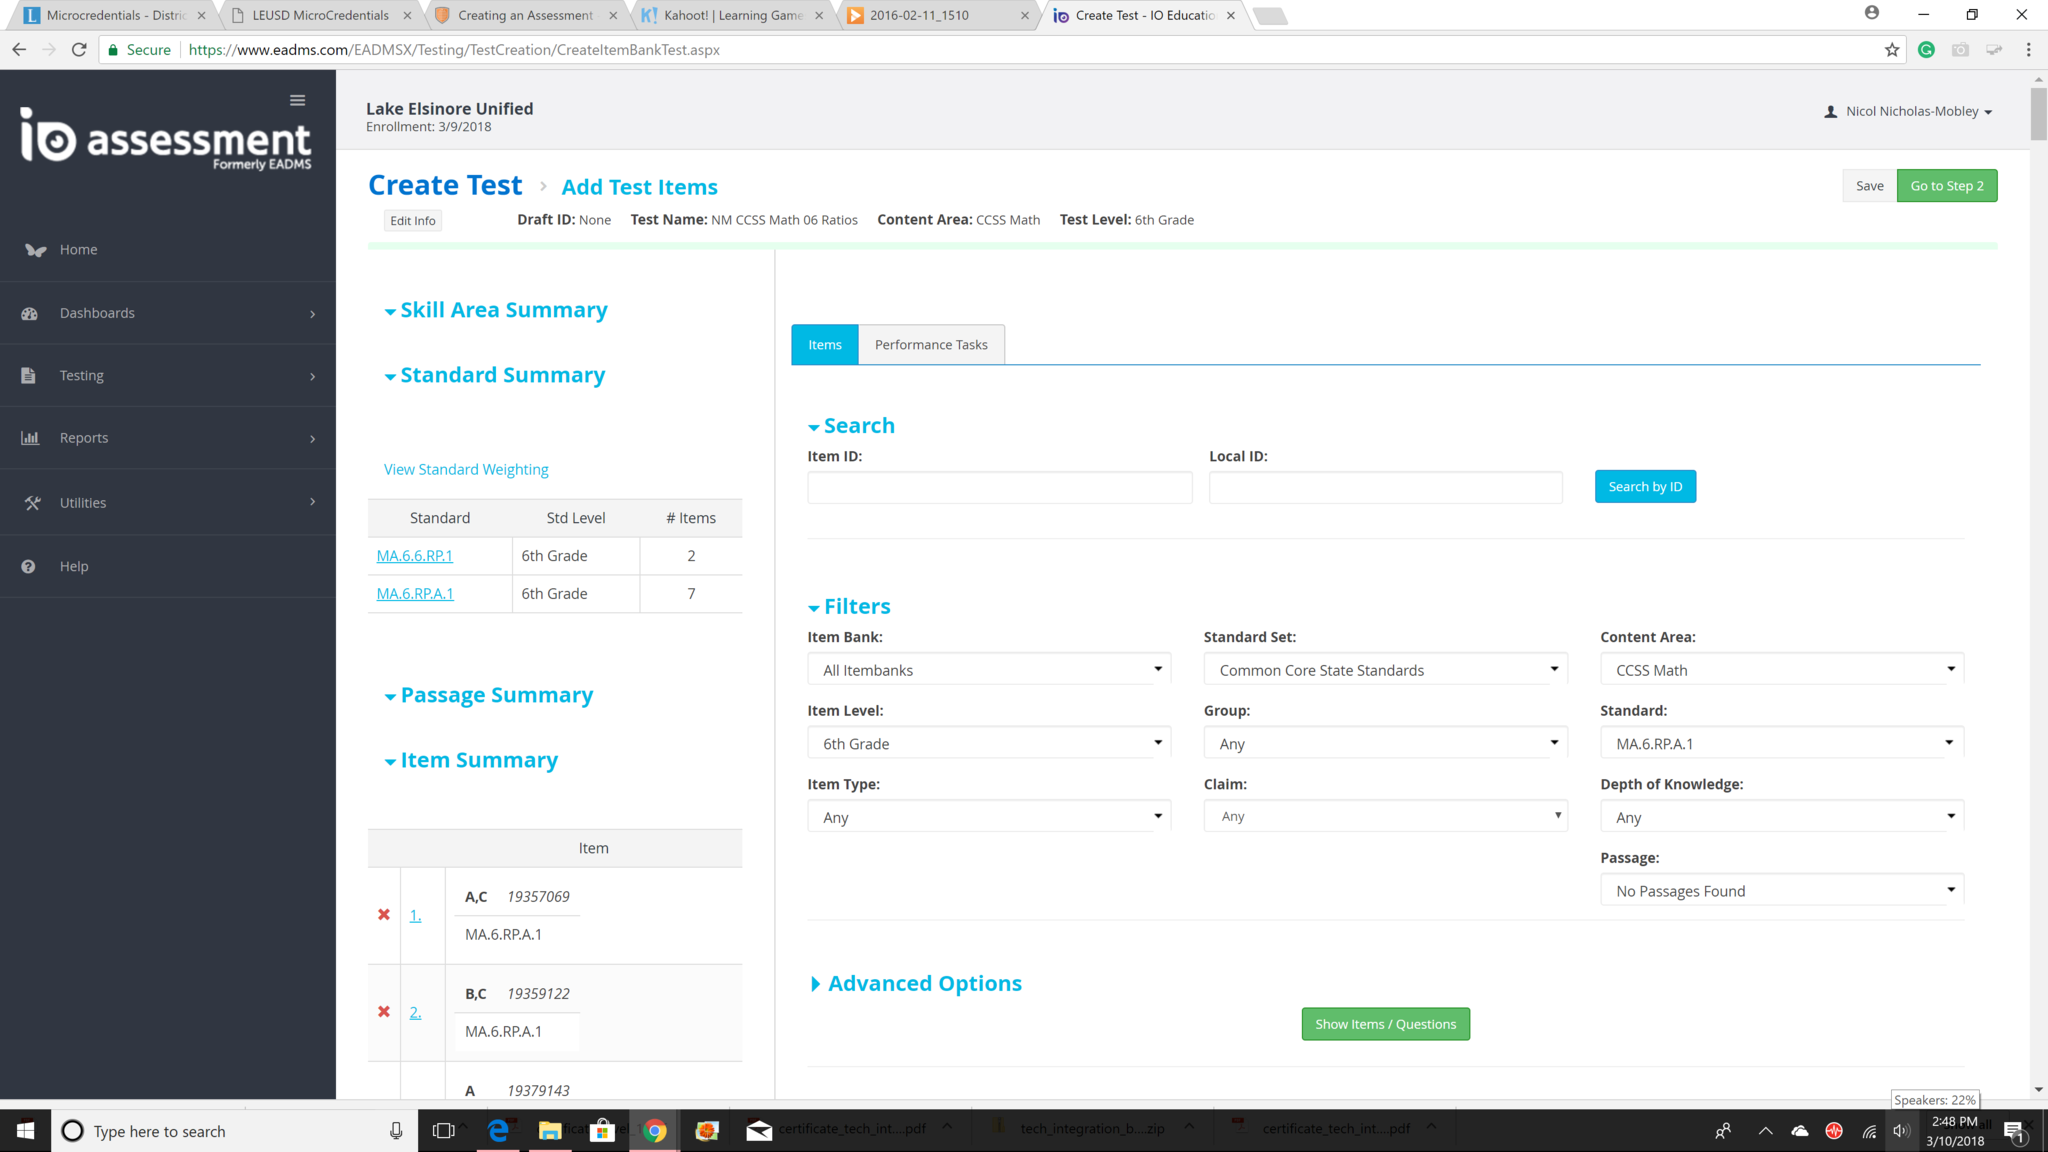The width and height of the screenshot is (2048, 1152).
Task: Click the Help question mark icon
Action: (28, 566)
